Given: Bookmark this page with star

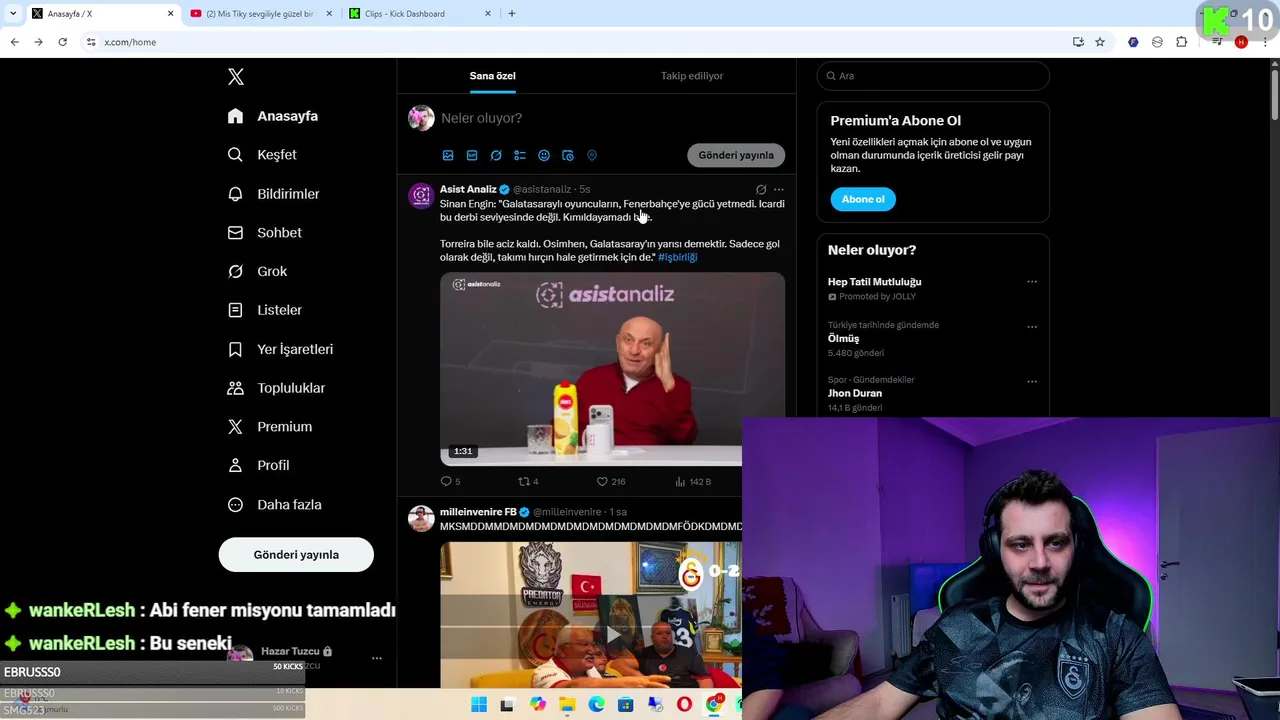Looking at the screenshot, I should click(1100, 42).
